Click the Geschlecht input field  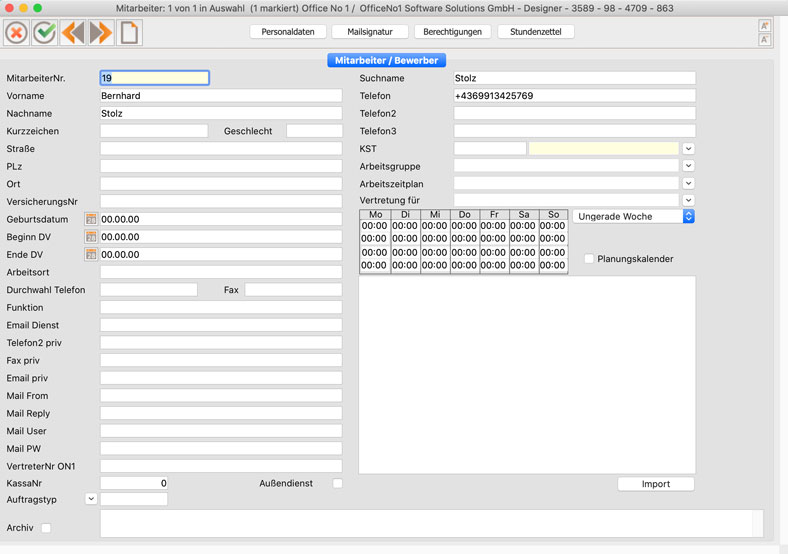pyautogui.click(x=315, y=131)
